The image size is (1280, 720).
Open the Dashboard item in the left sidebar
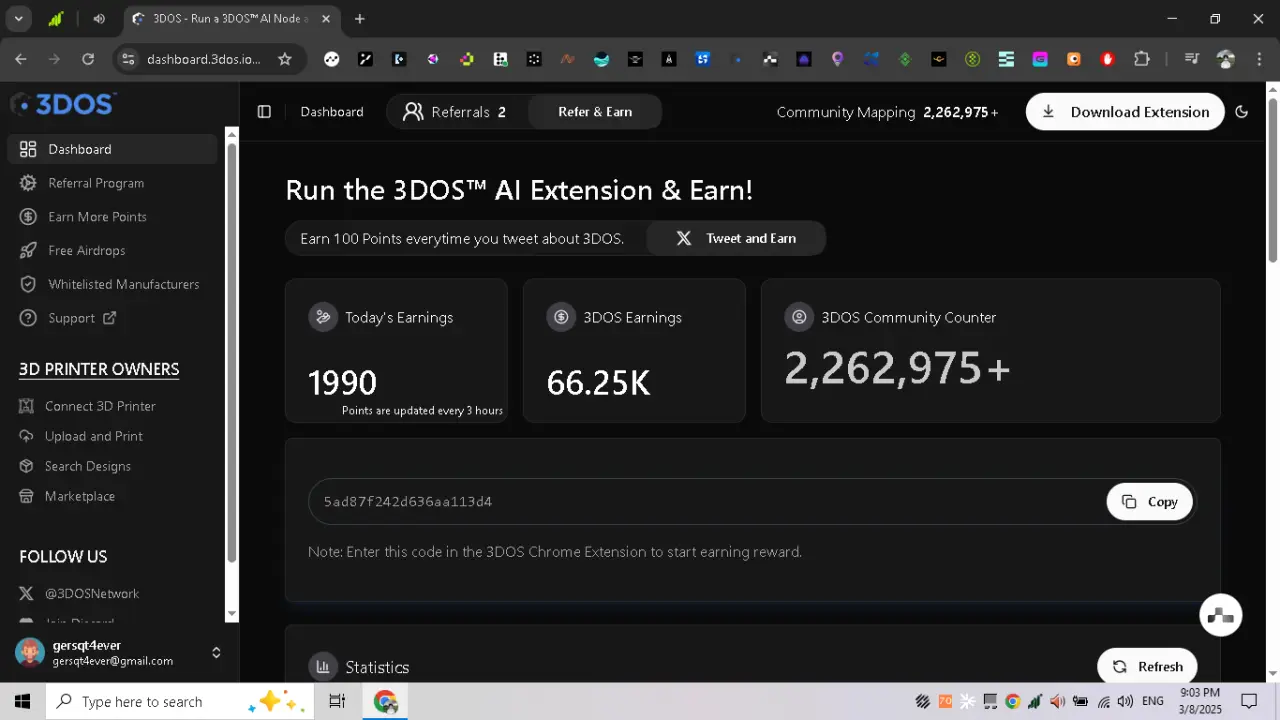(x=112, y=149)
